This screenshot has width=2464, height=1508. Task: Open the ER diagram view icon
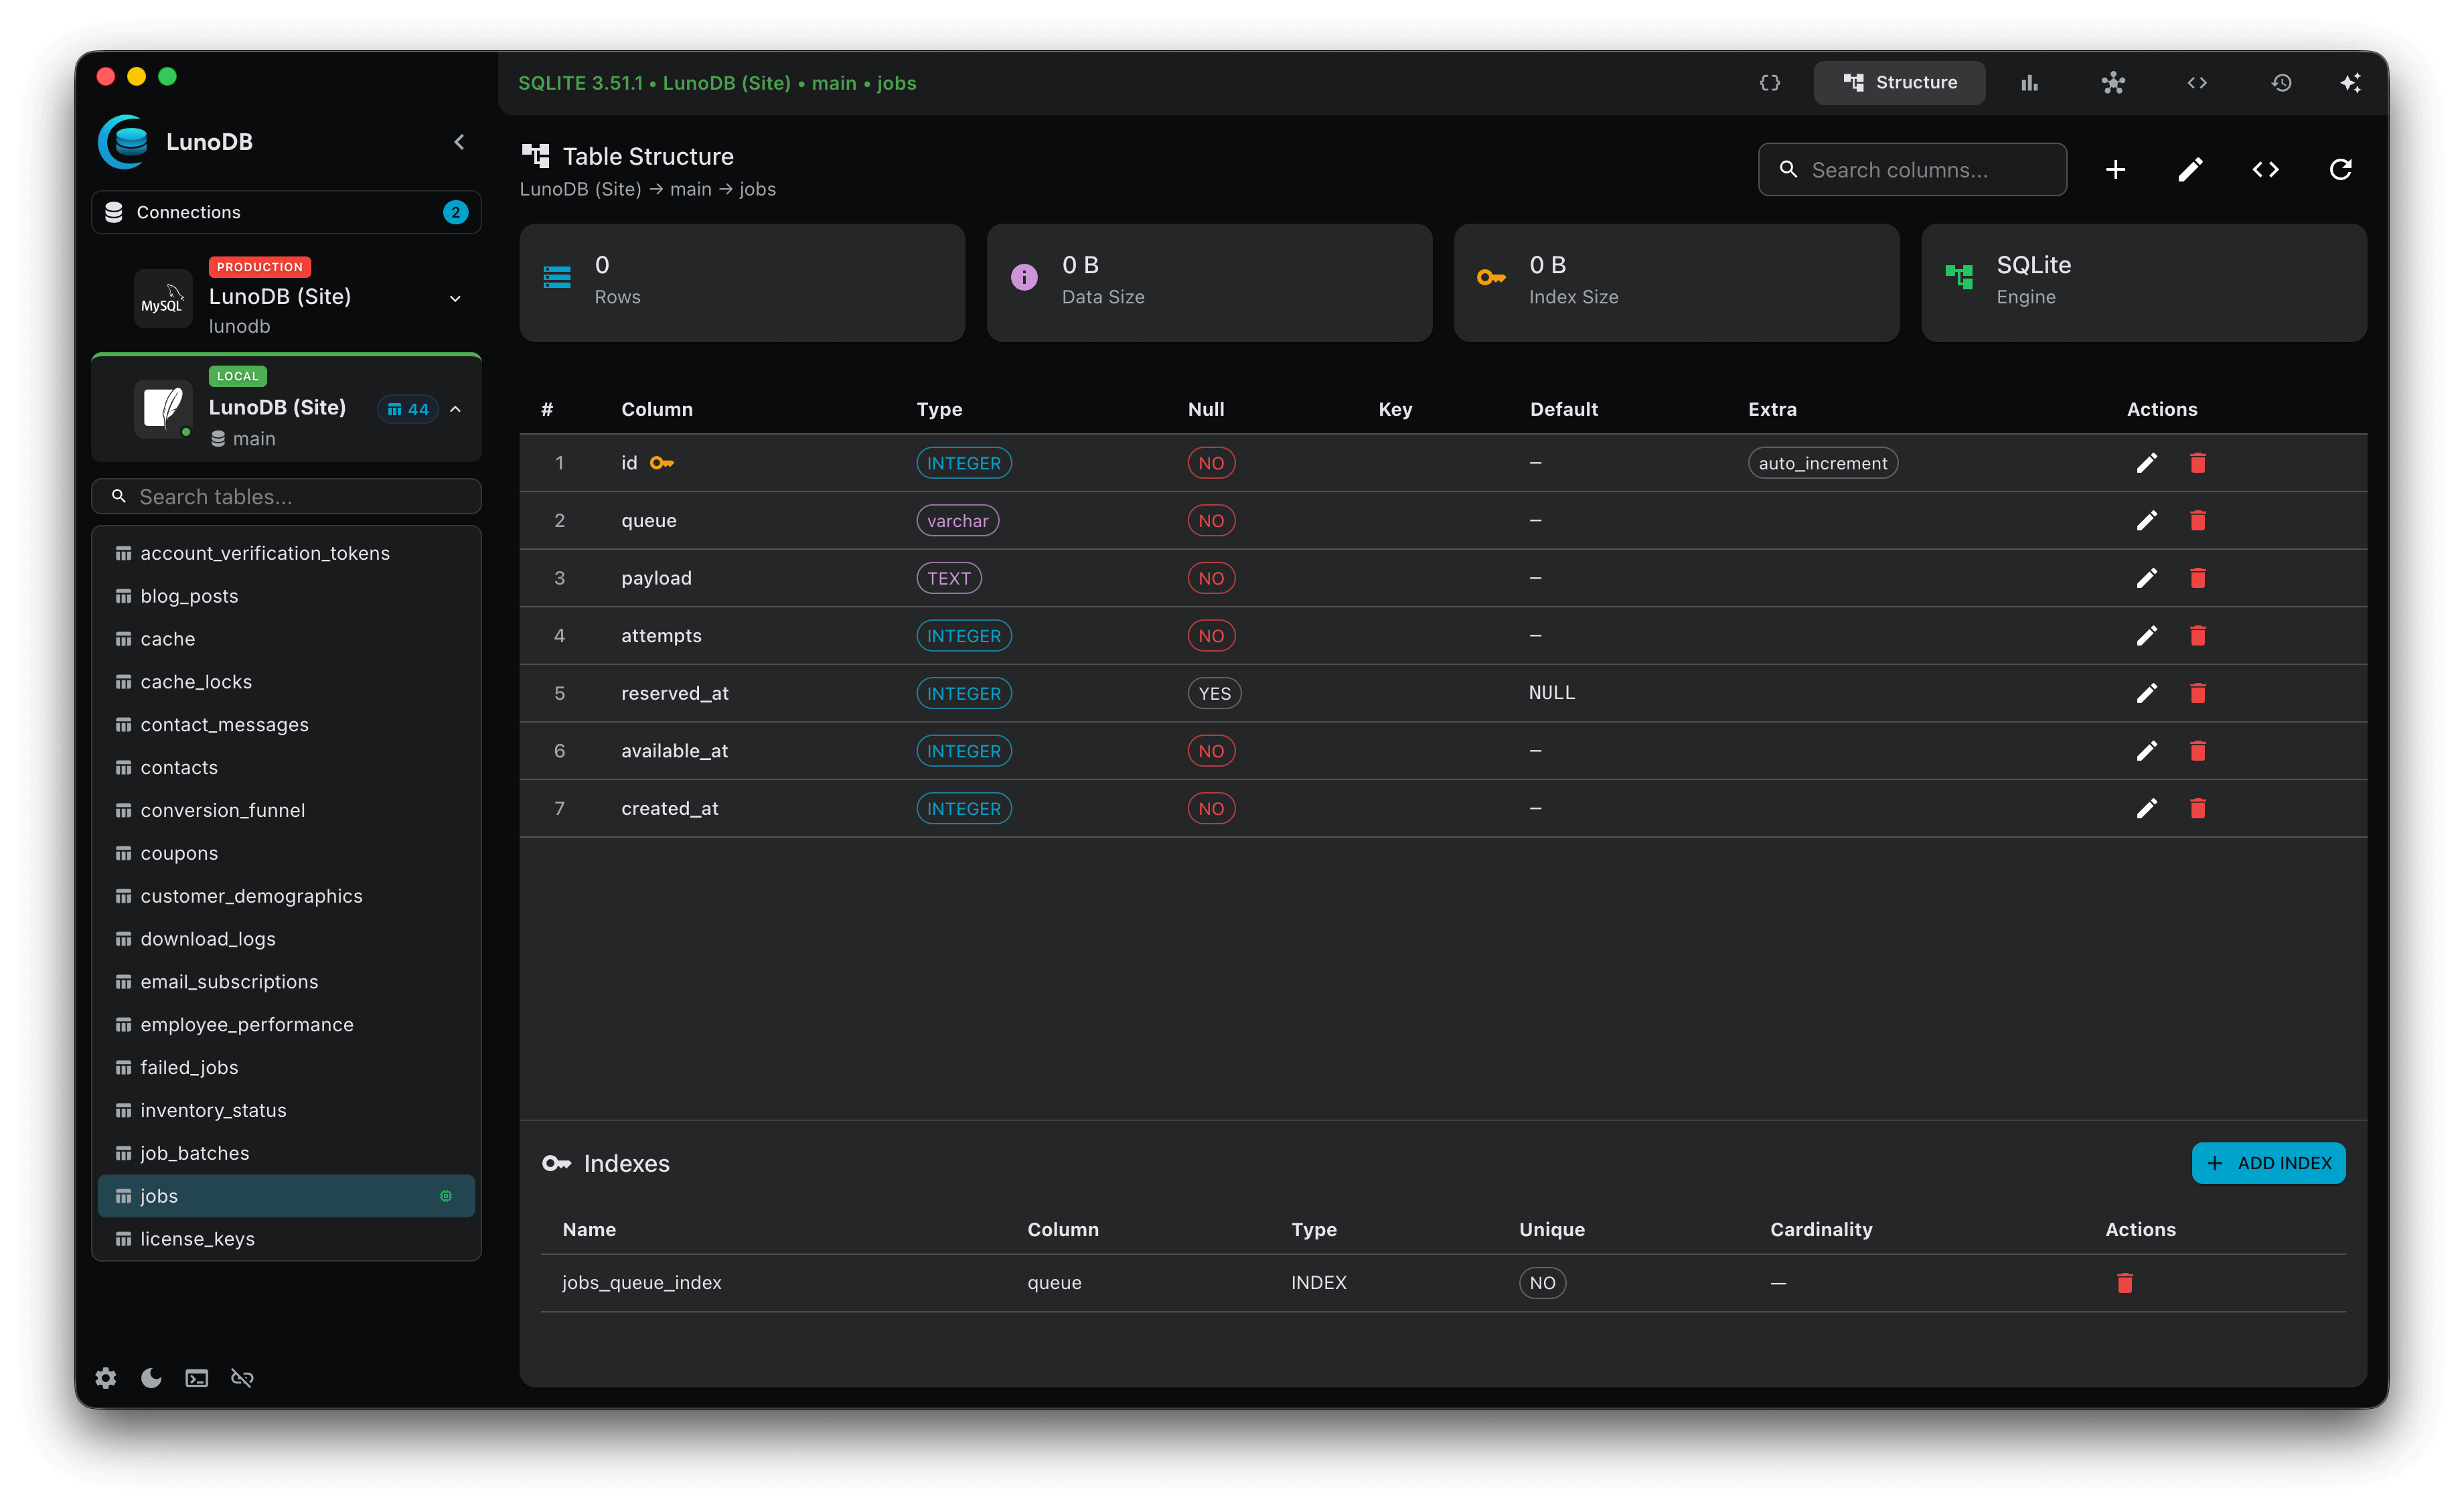(x=2114, y=82)
